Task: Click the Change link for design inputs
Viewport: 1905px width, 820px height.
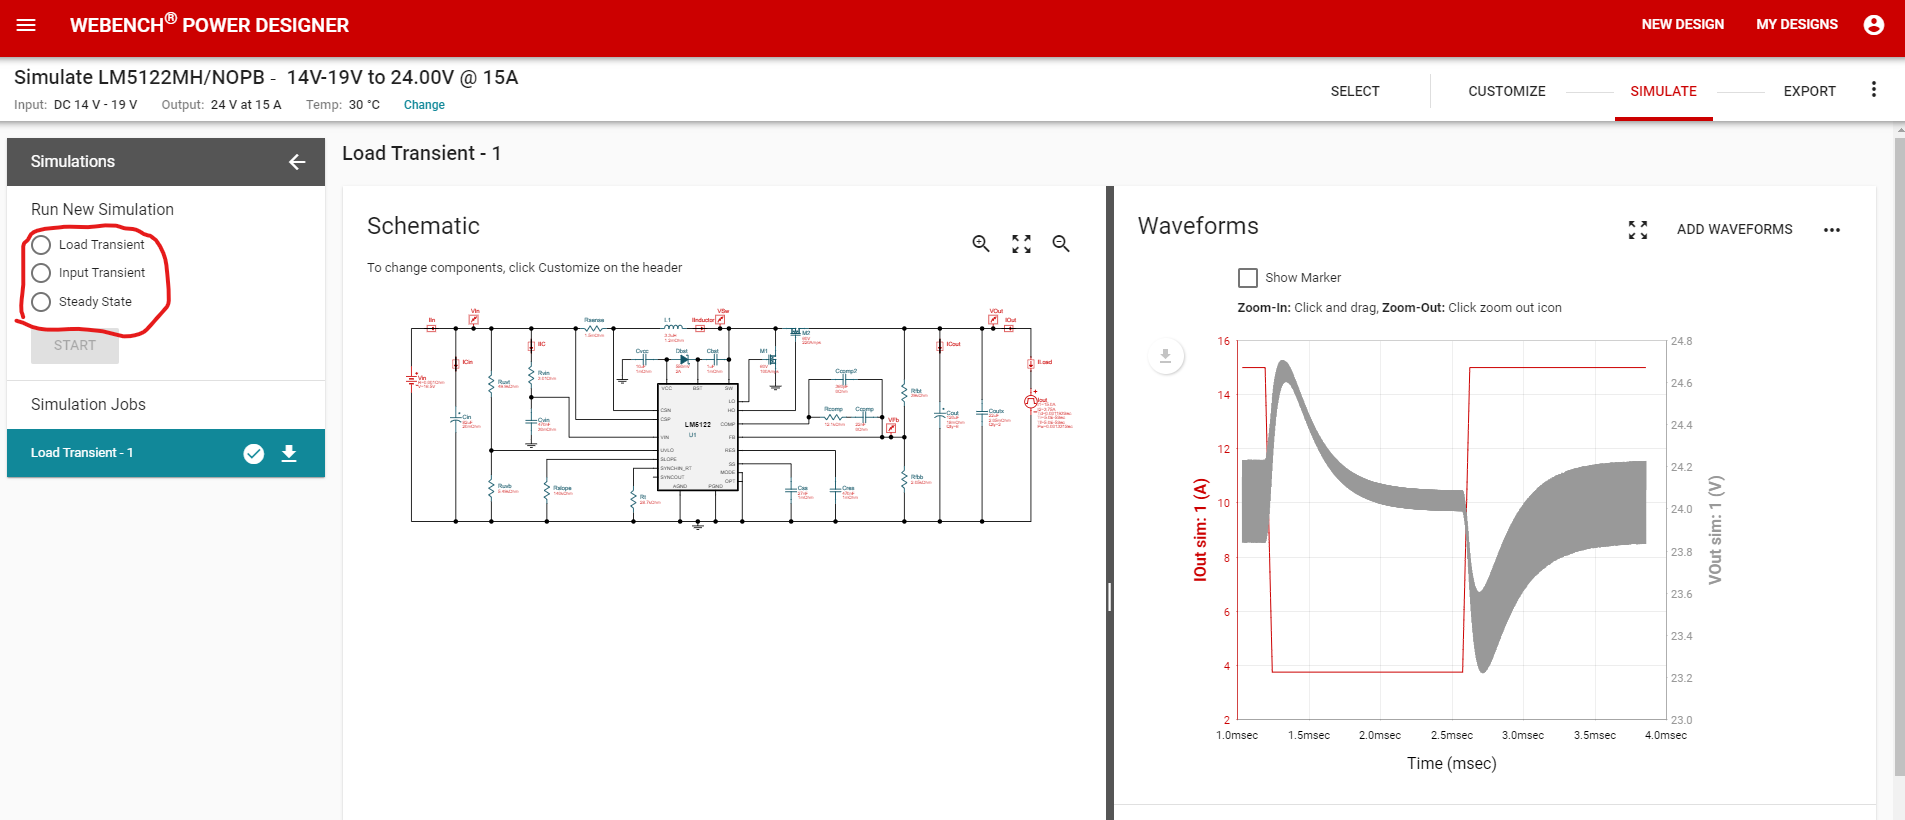Action: click(424, 105)
